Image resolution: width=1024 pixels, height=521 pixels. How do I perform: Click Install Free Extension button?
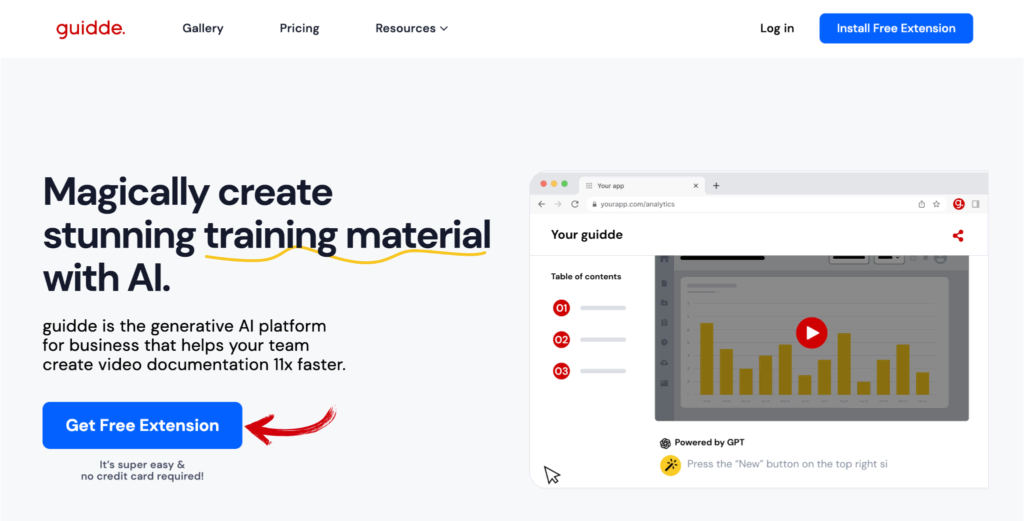[895, 29]
